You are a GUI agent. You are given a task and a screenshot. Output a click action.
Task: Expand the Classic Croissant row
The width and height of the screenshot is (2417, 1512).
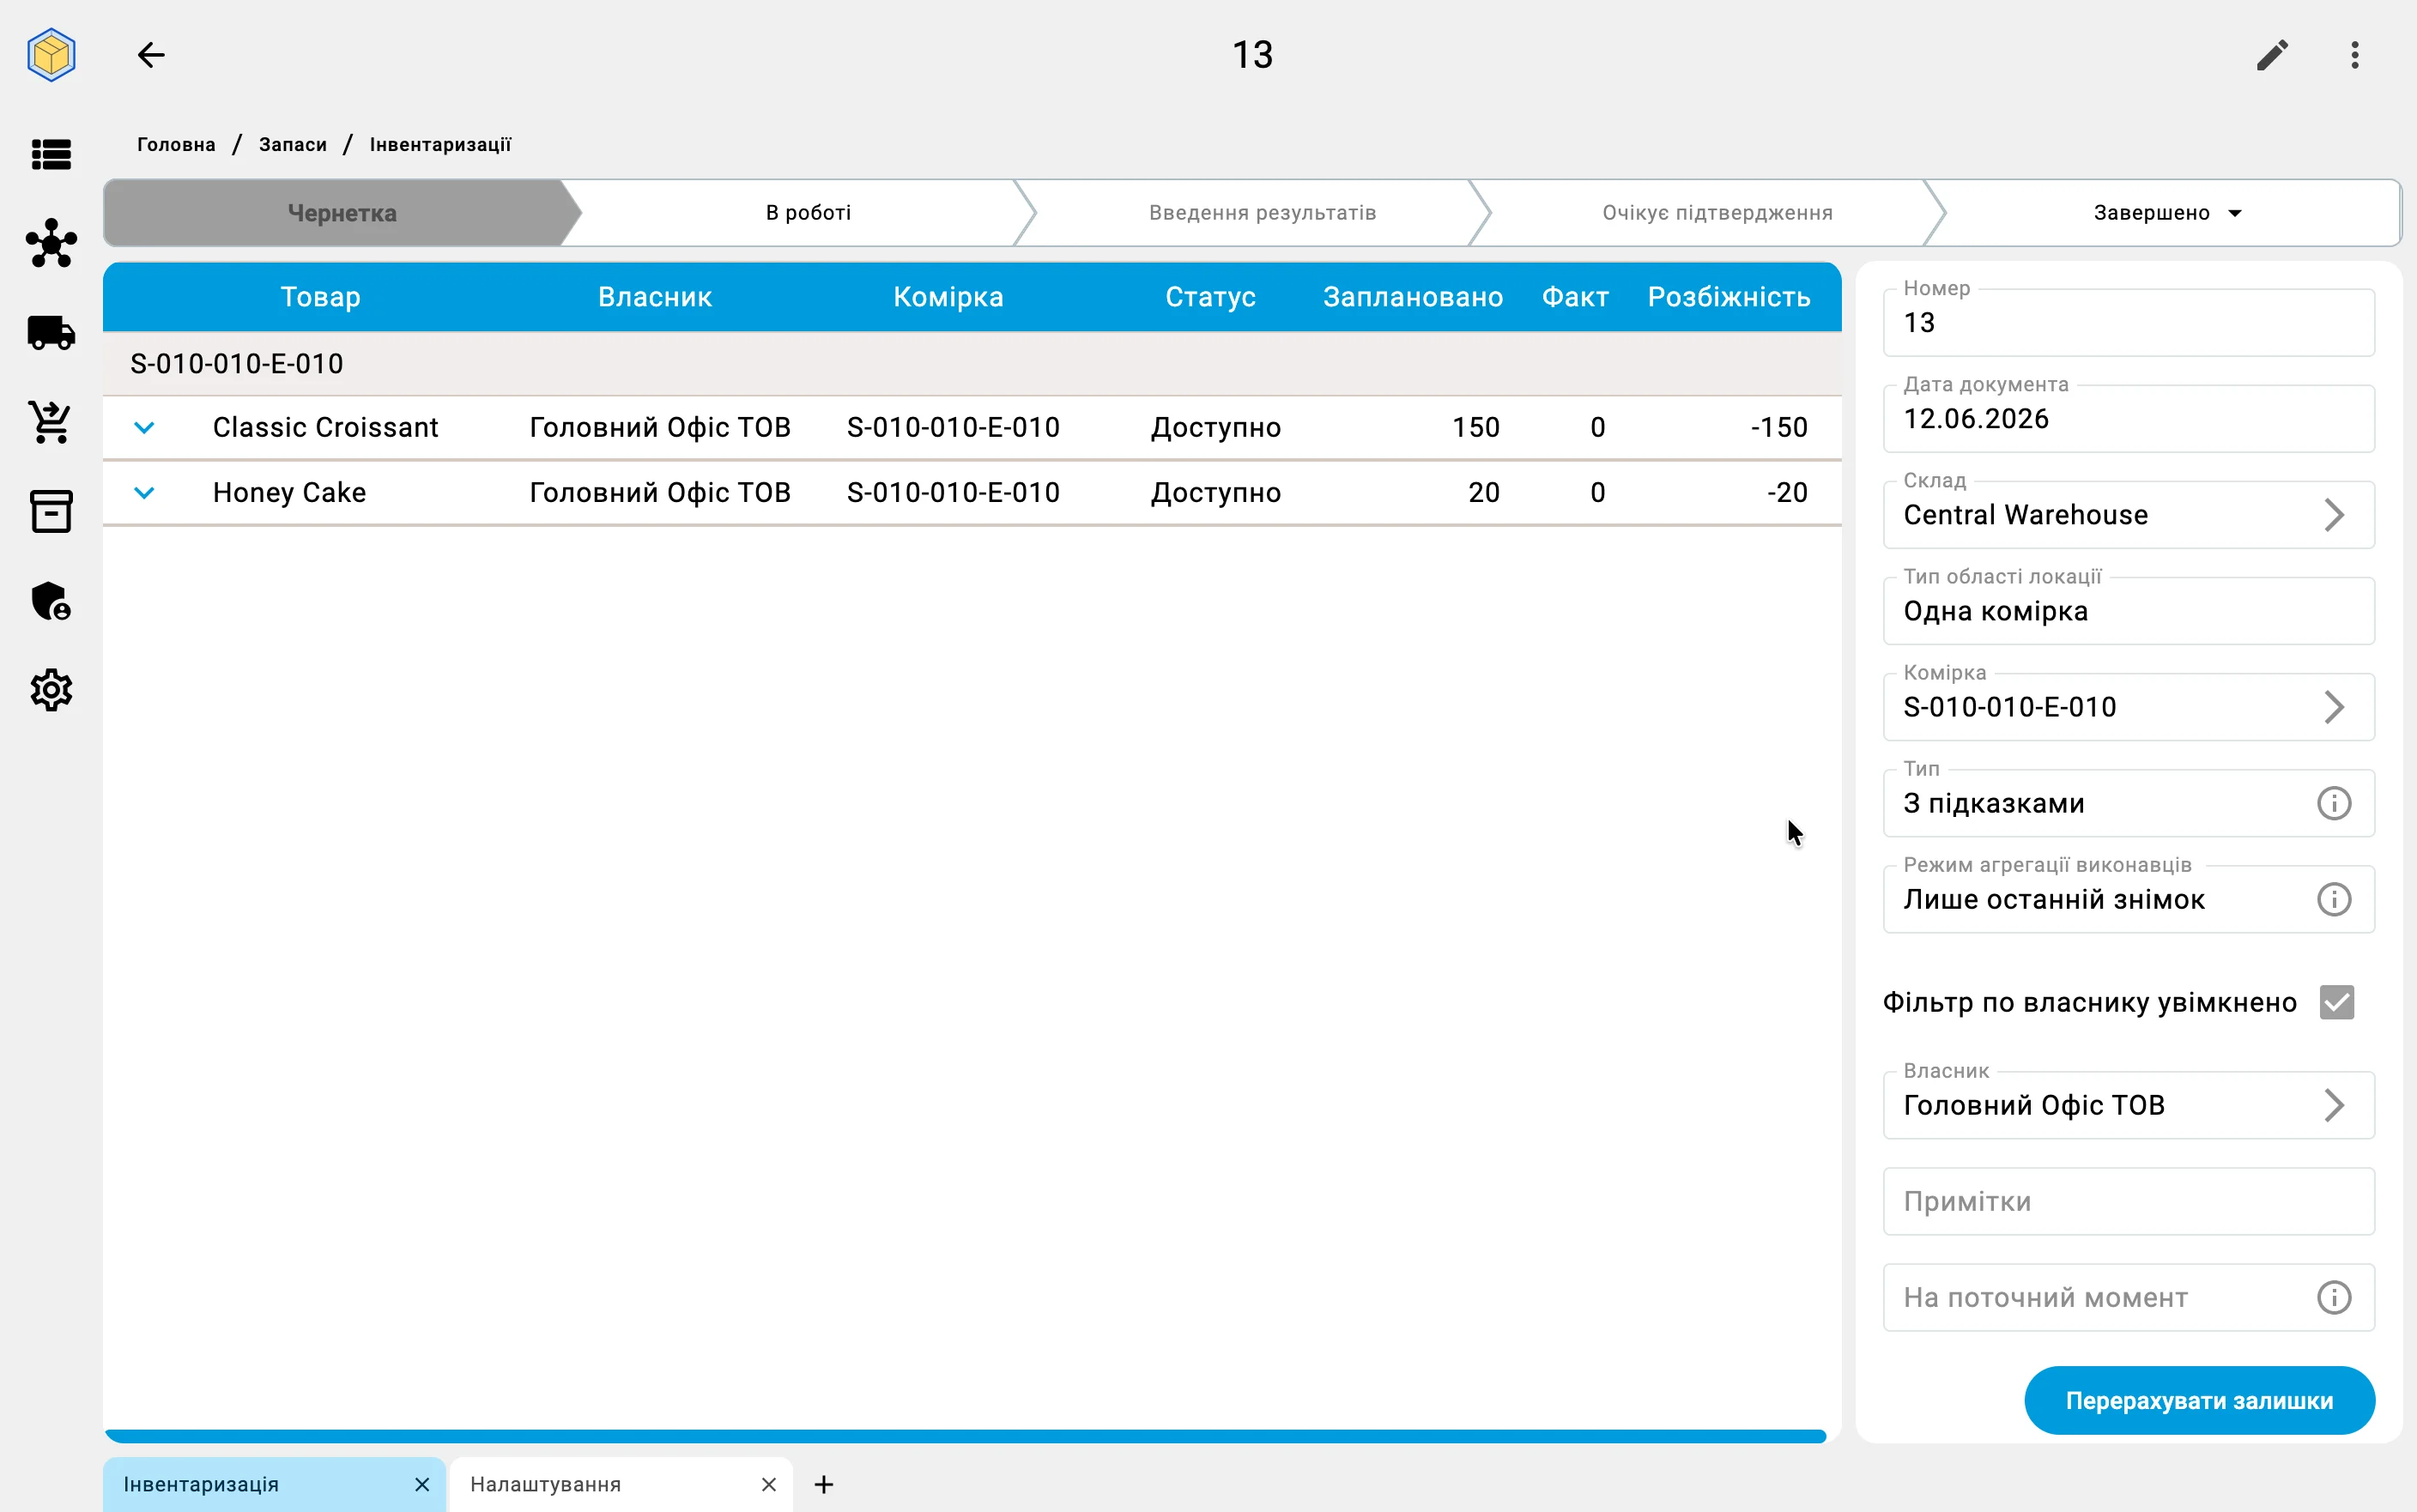144,427
